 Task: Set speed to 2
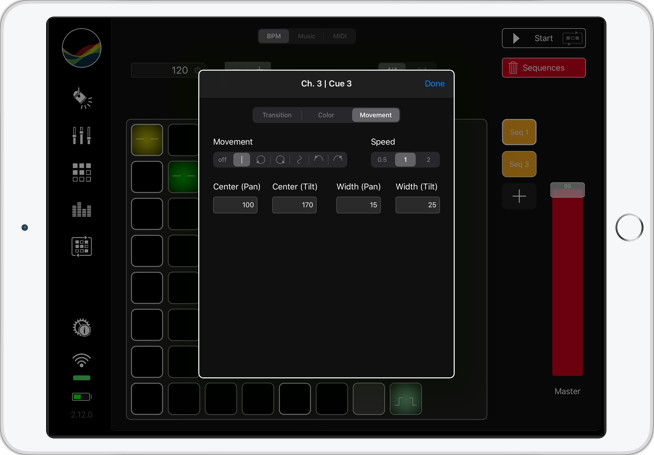428,160
